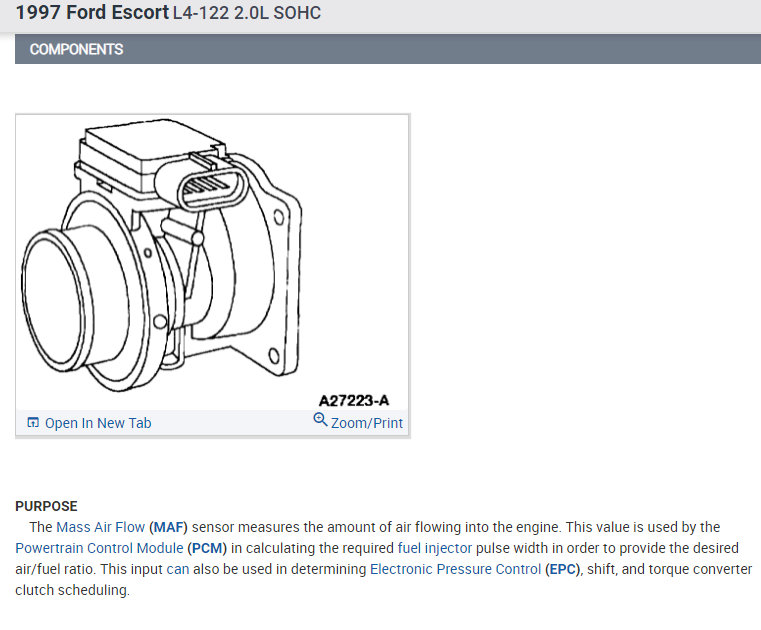Open the MAF diagram in new tab
Image resolution: width=761 pixels, height=630 pixels.
98,423
